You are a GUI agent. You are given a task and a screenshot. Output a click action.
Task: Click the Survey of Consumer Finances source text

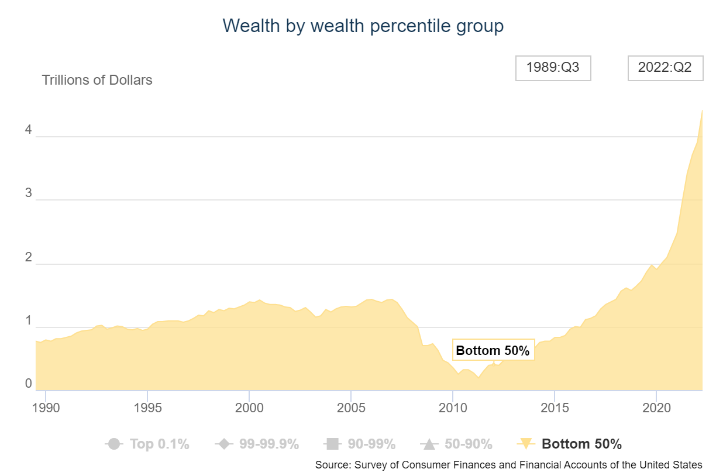509,465
